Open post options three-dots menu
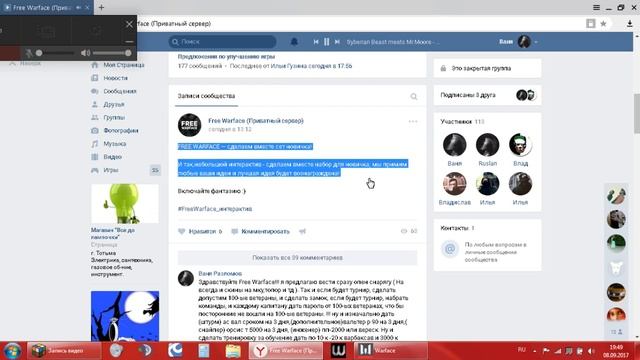Screen dimensions: 640x360 pos(413,121)
